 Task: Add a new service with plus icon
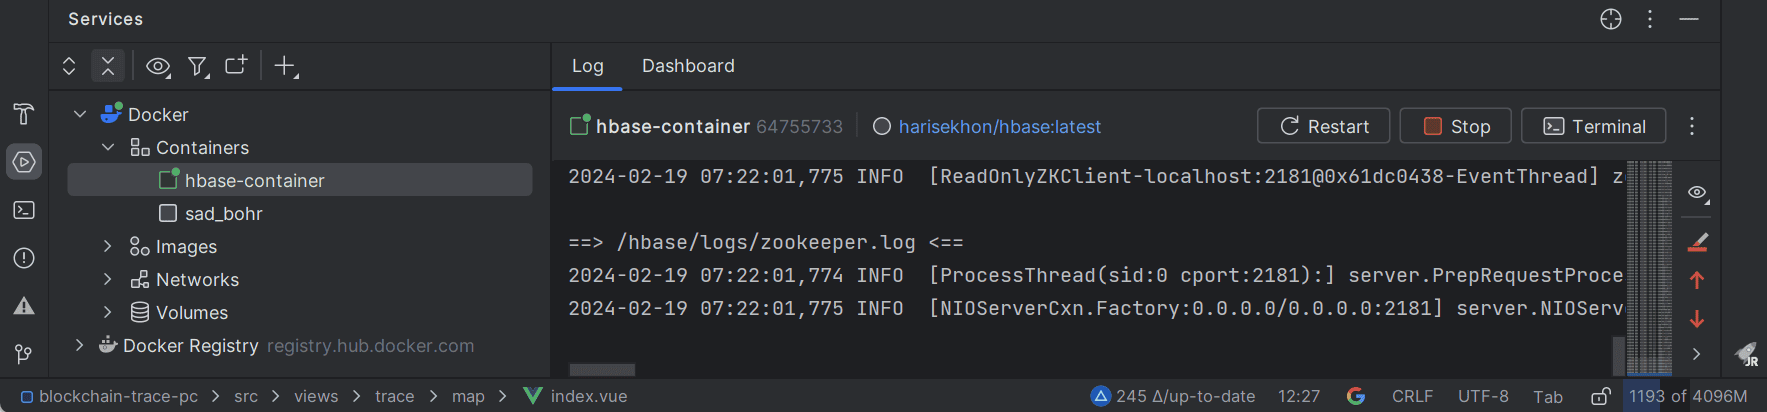point(286,66)
